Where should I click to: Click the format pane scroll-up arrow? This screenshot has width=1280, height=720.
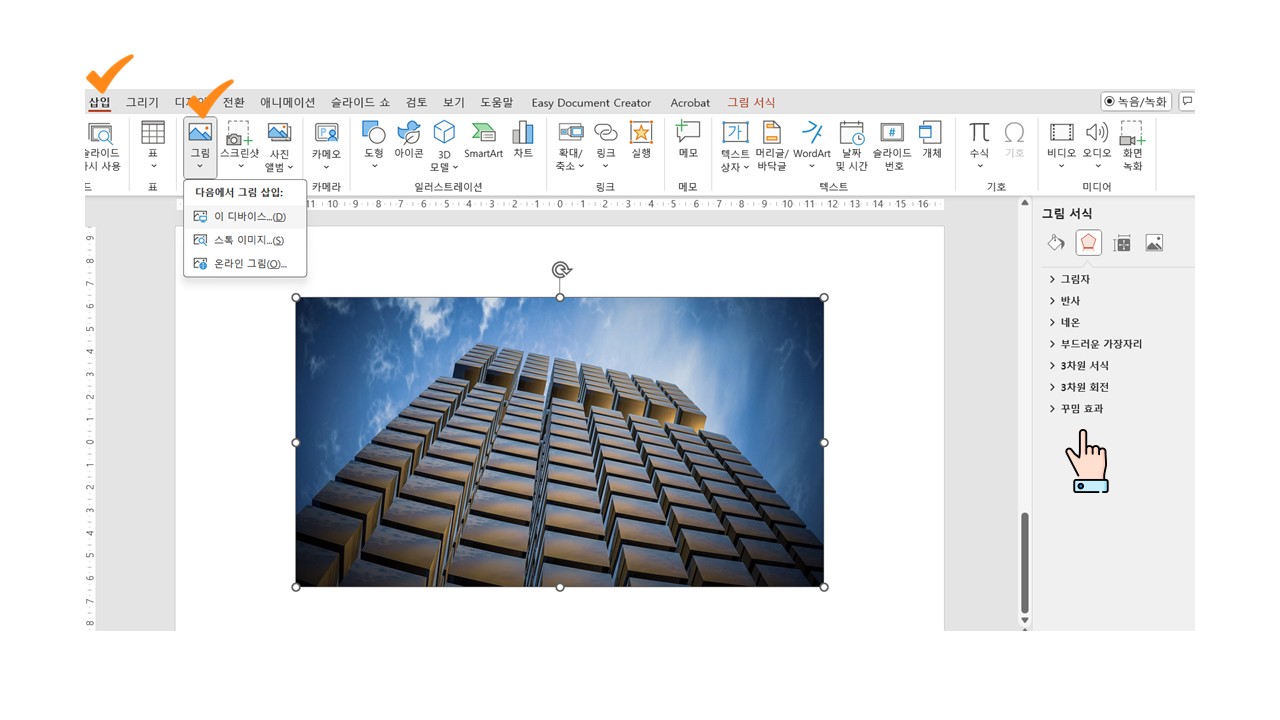click(1024, 203)
